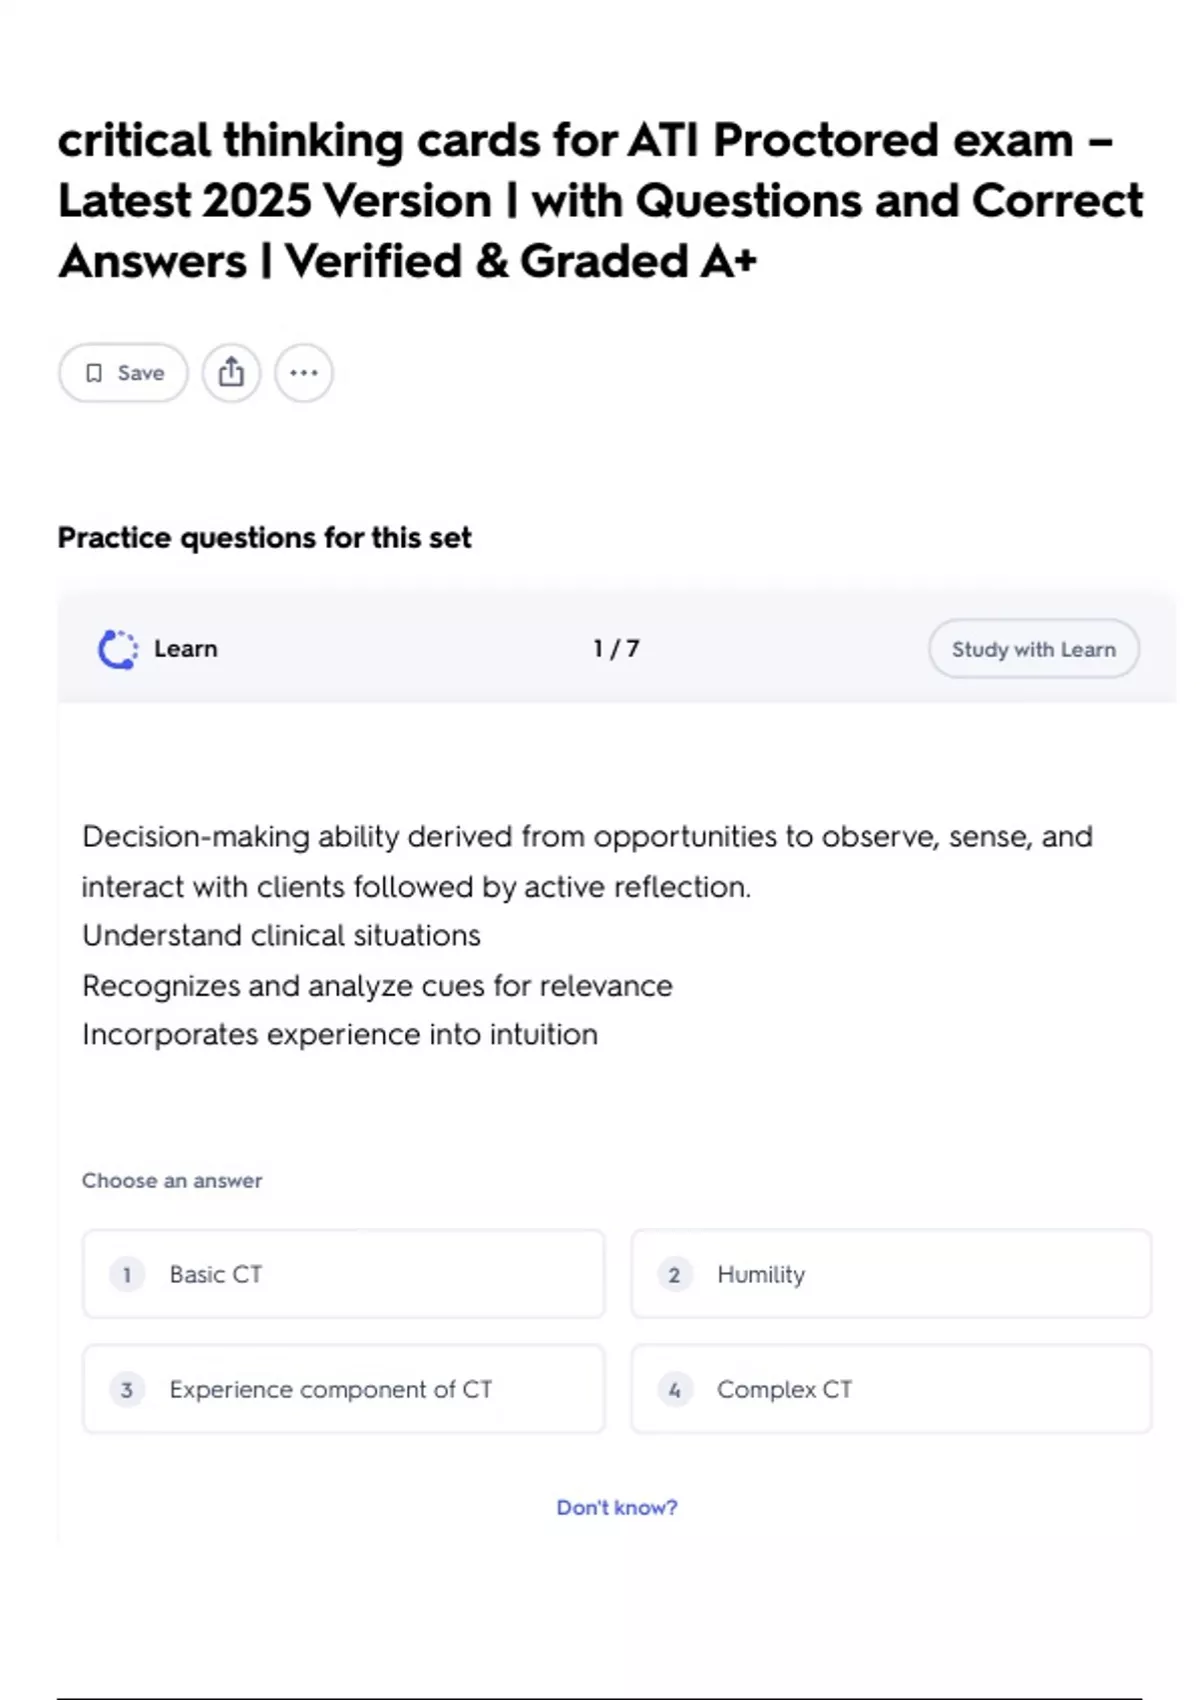The height and width of the screenshot is (1700, 1200).
Task: Click the Practice questions for this set heading
Action: pos(264,538)
